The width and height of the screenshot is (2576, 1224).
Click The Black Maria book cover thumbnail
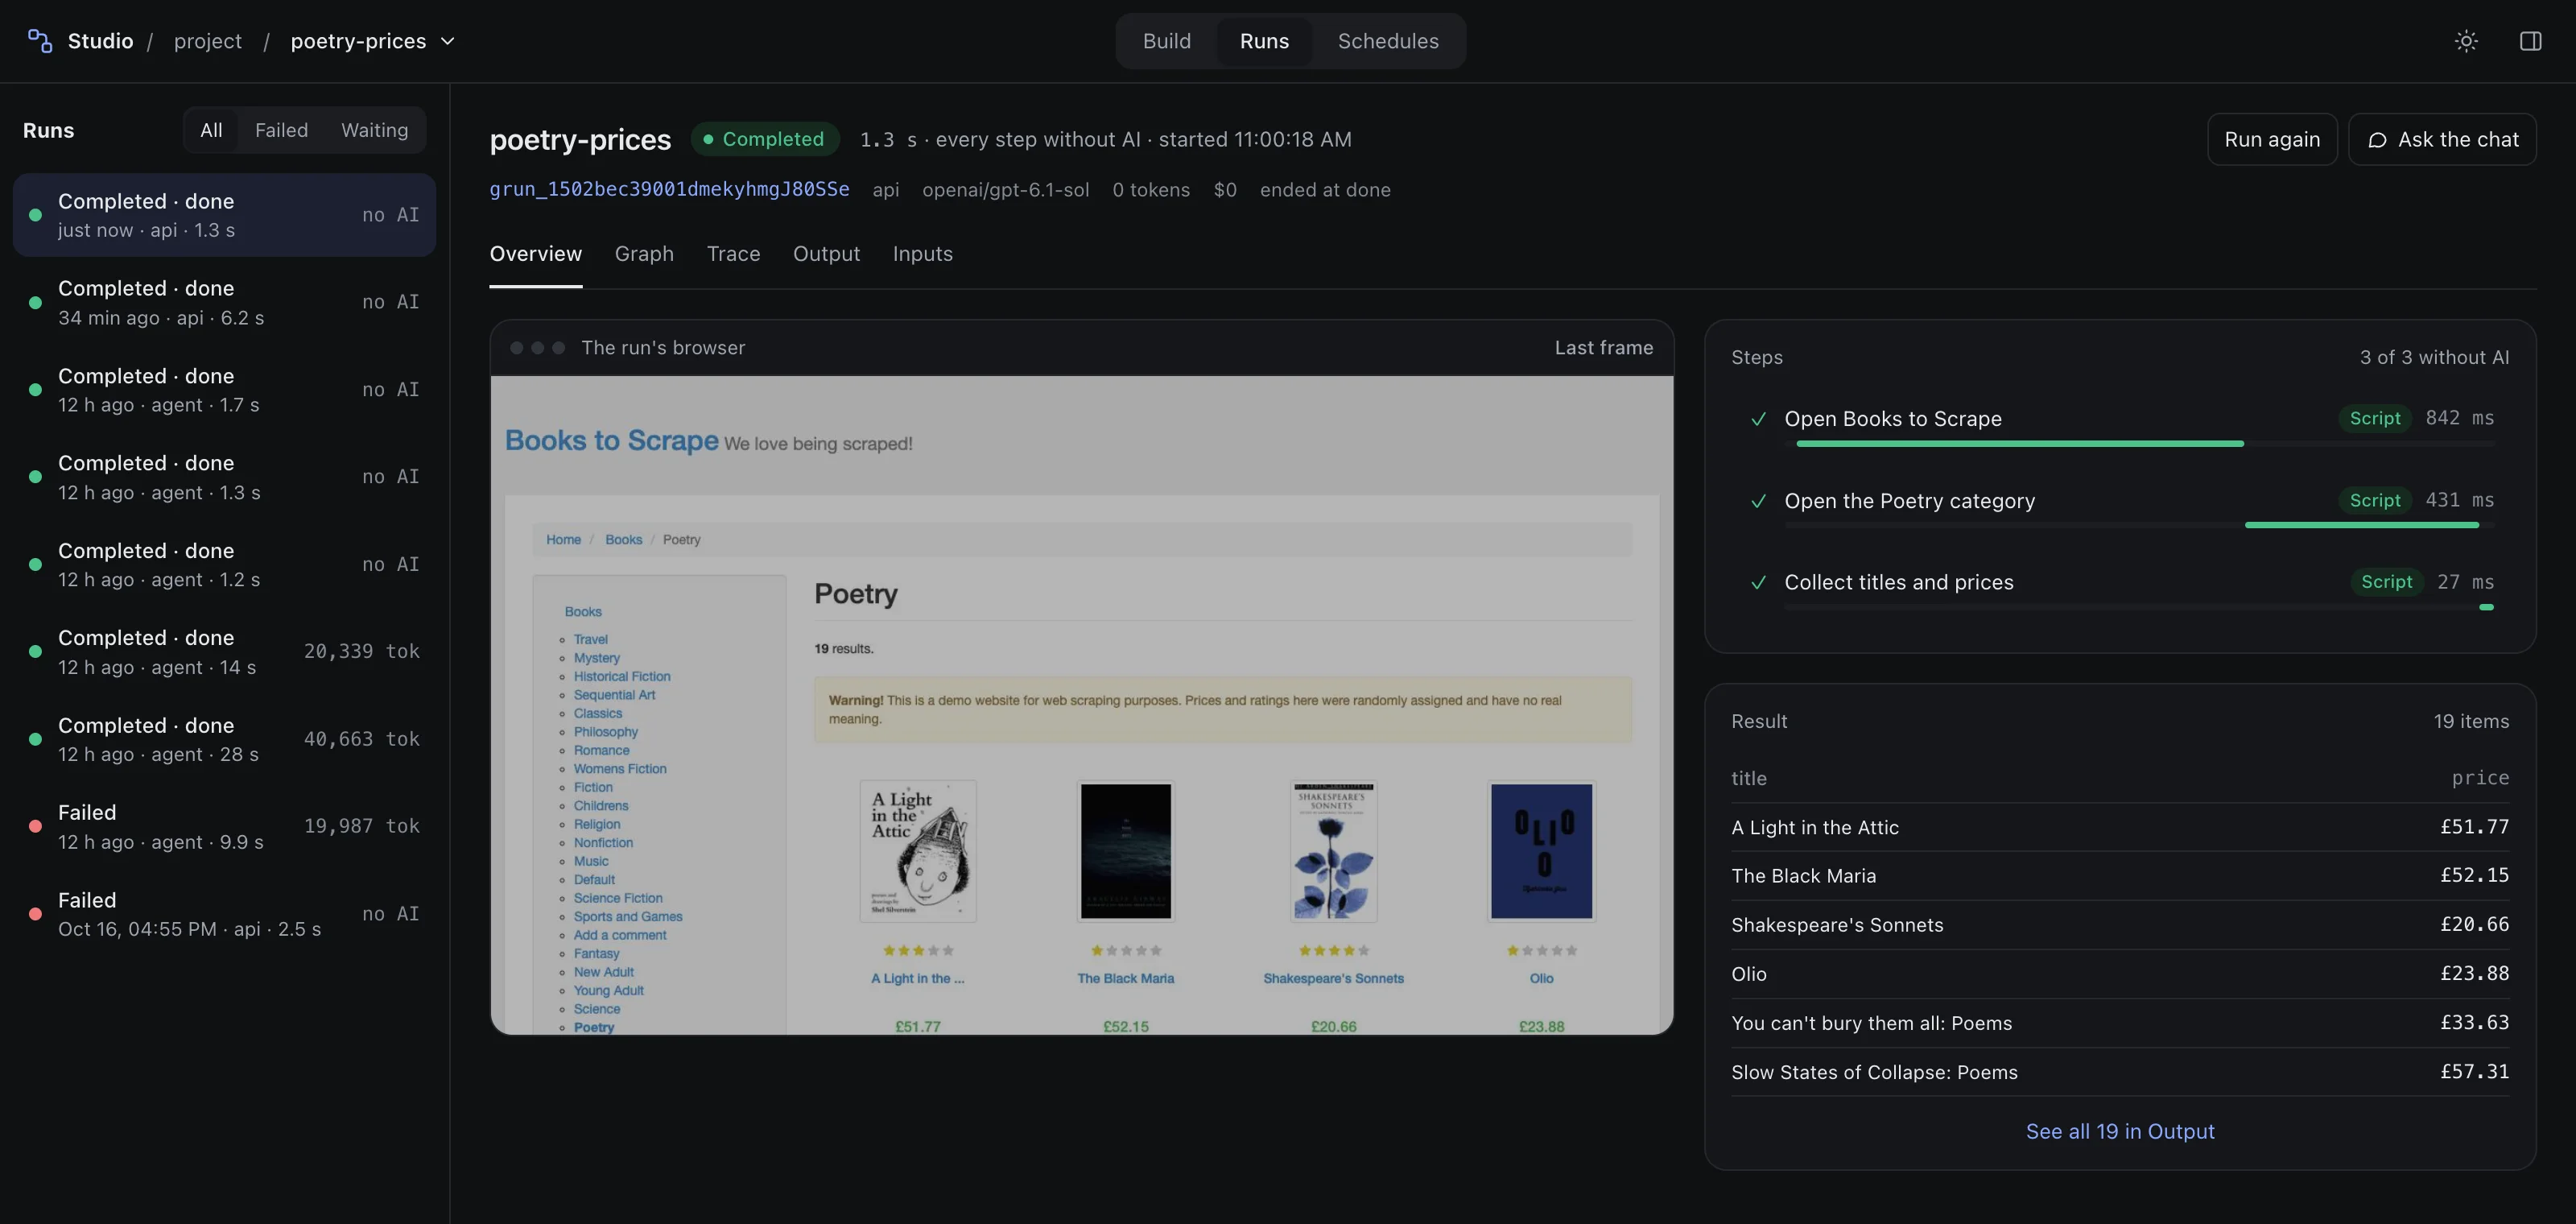point(1125,851)
